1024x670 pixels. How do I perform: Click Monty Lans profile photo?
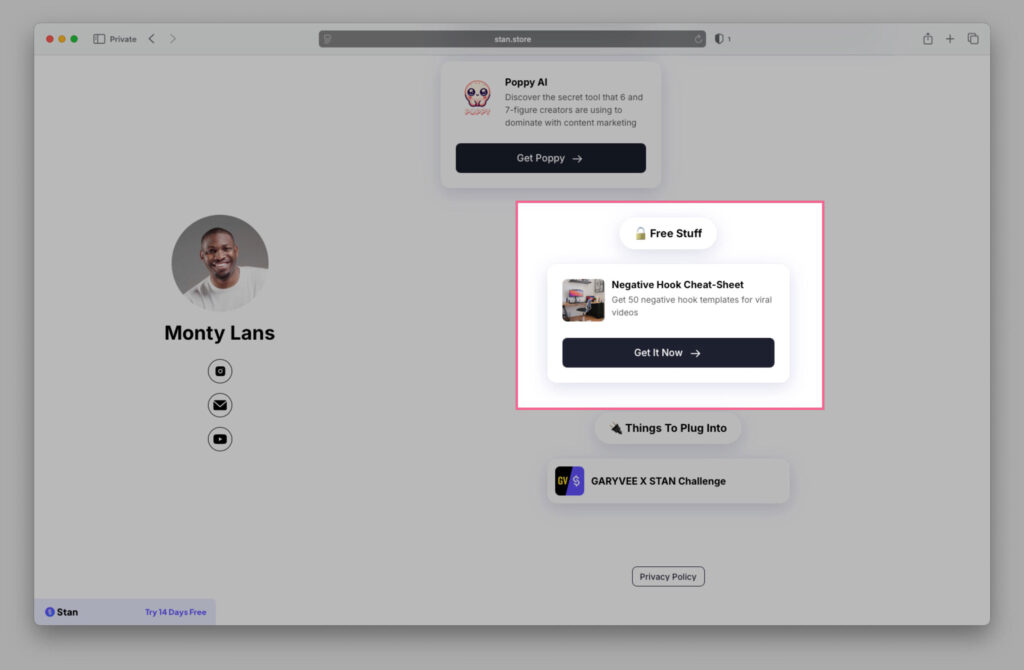[x=220, y=262]
